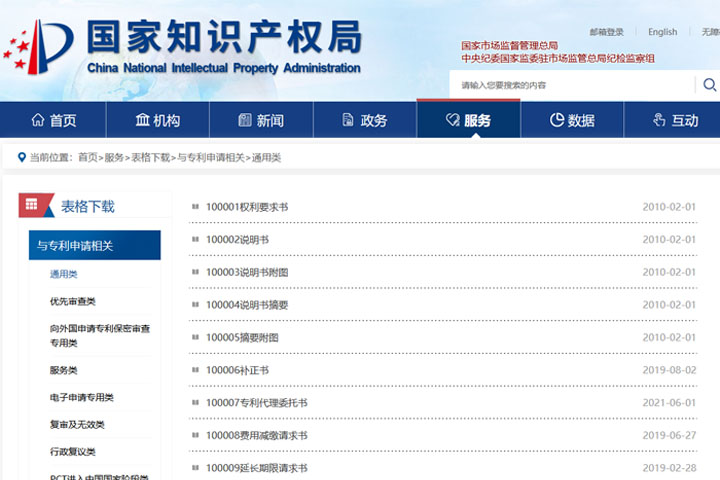Open the 100007专利代理委托书 form link

(x=256, y=403)
